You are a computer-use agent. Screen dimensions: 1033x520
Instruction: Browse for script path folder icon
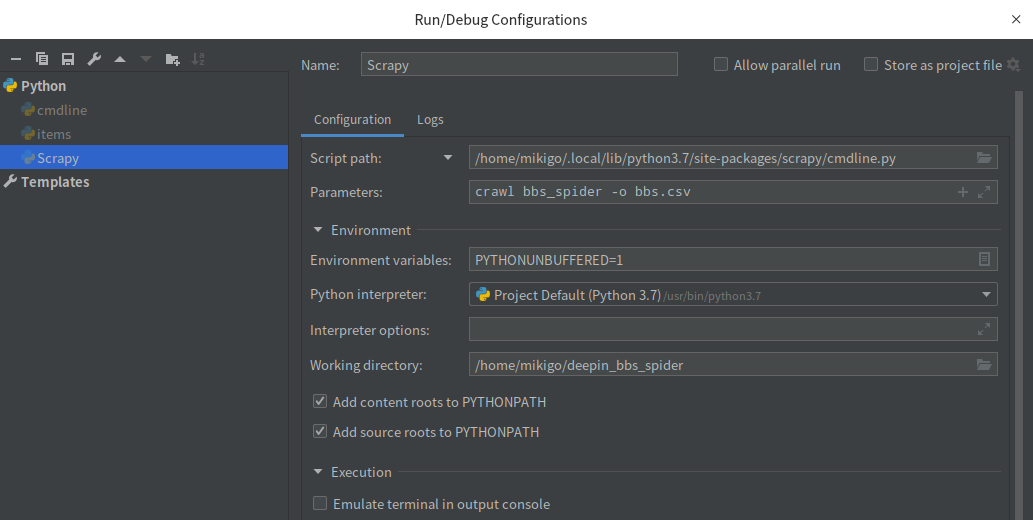coord(984,158)
